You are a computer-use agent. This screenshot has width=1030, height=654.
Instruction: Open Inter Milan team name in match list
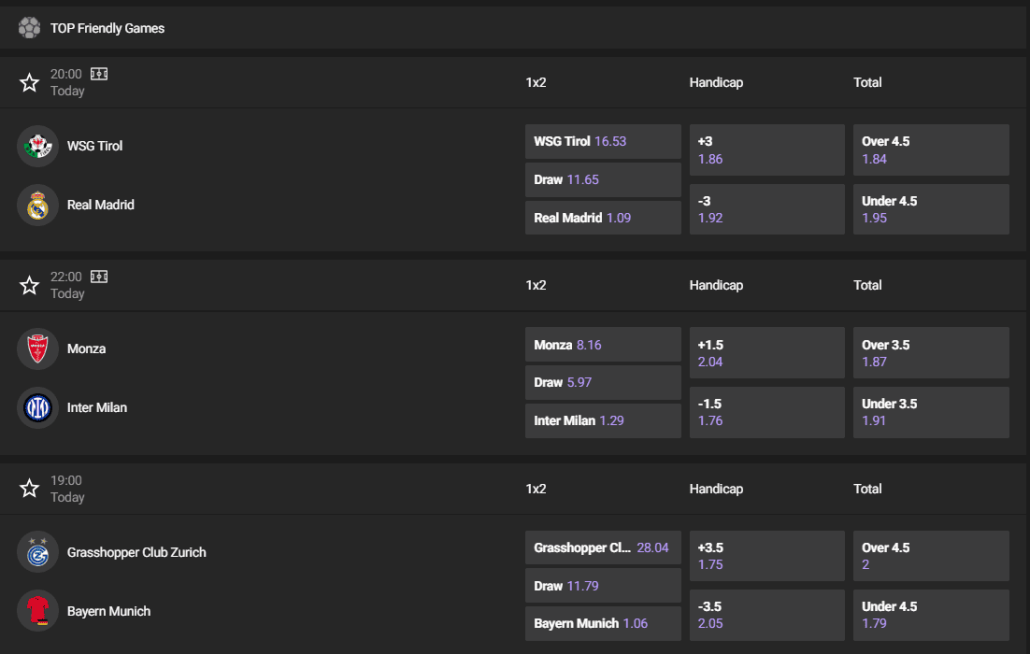click(x=97, y=408)
